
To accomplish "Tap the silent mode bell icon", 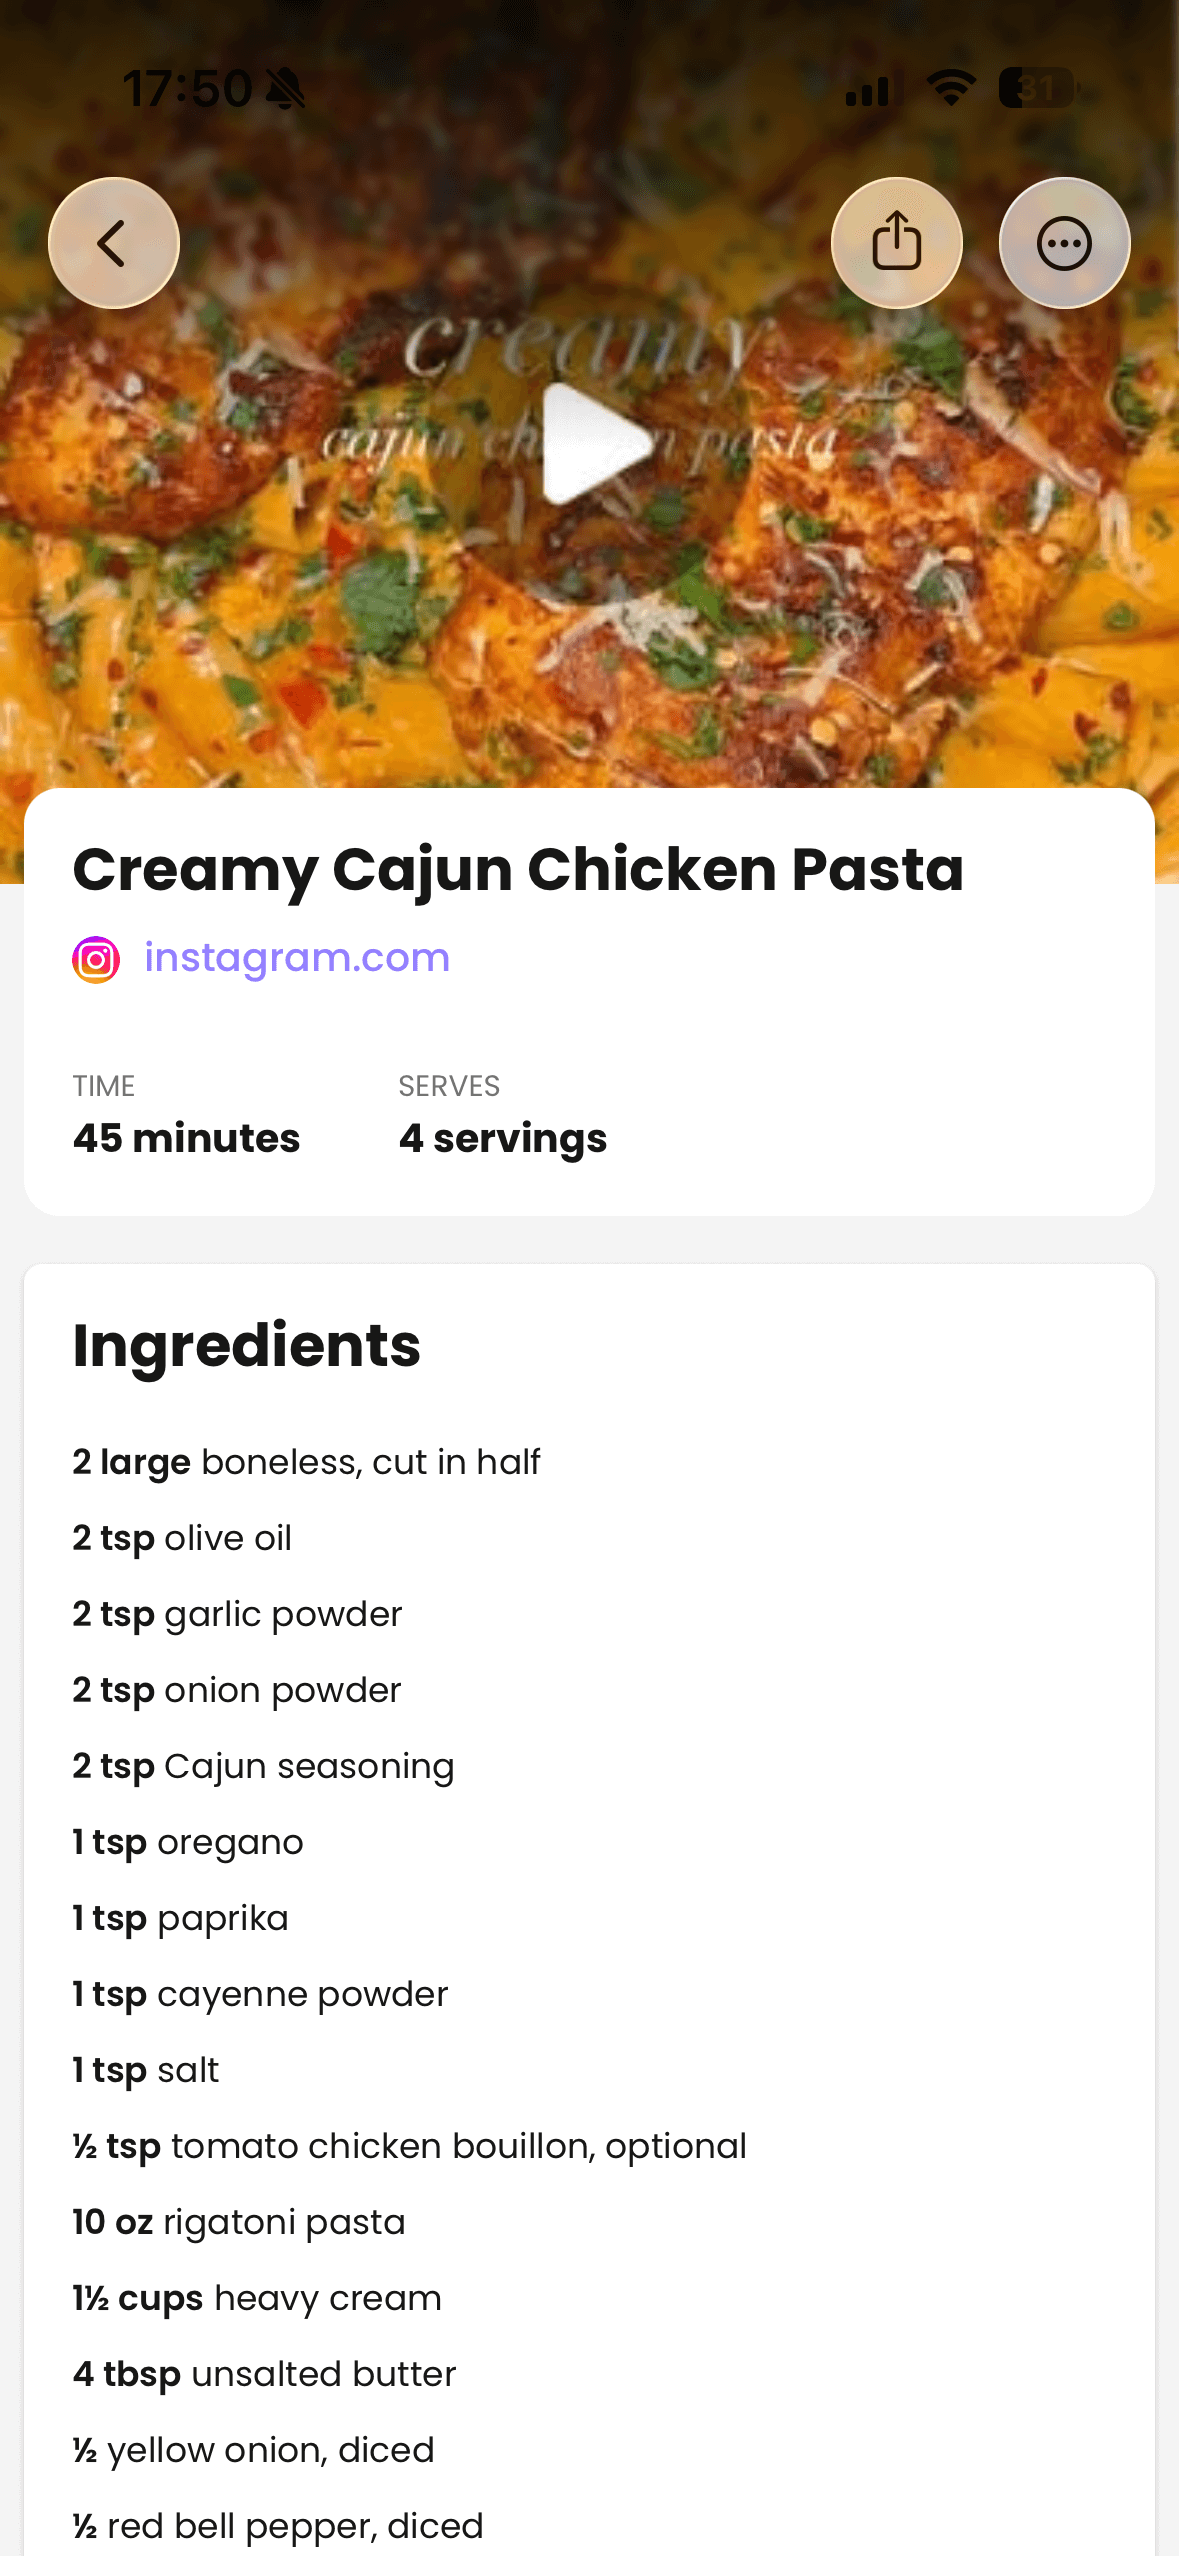I will (286, 90).
